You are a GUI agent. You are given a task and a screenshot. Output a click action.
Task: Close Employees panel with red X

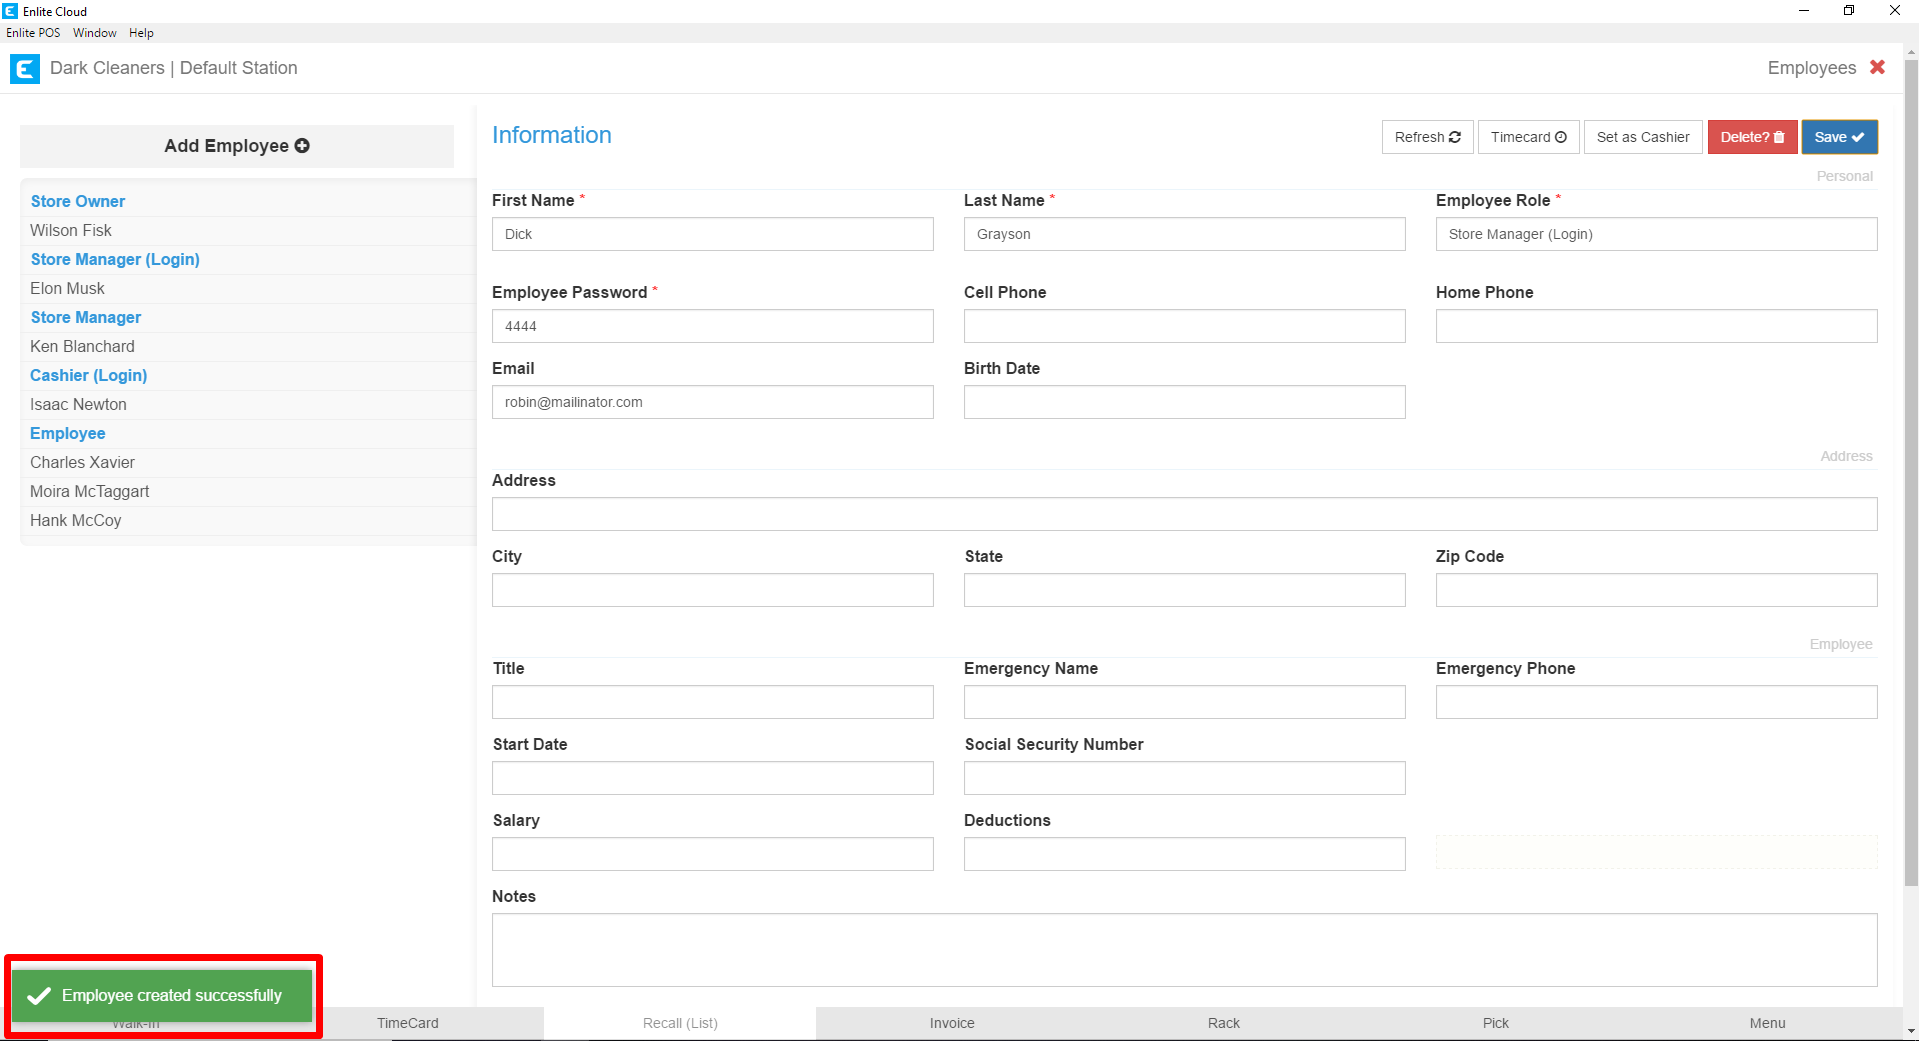[x=1877, y=67]
